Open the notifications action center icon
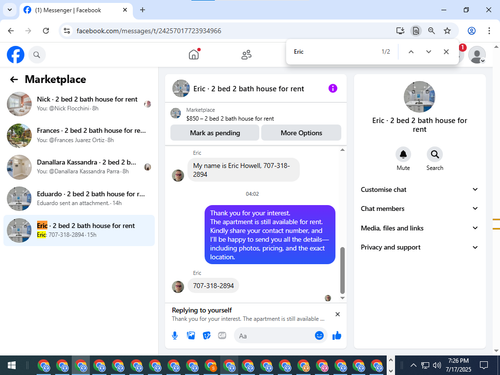The height and width of the screenshot is (375, 500). (484, 365)
